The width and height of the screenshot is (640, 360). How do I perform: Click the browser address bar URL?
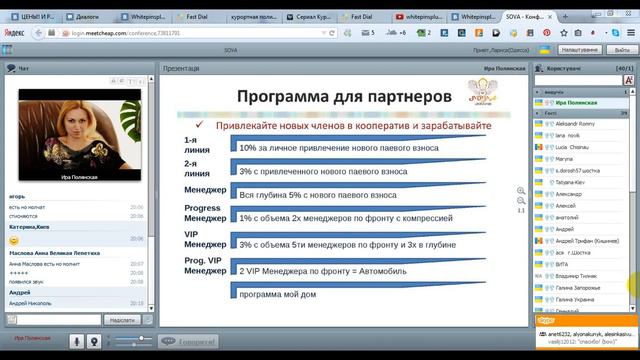[x=126, y=33]
